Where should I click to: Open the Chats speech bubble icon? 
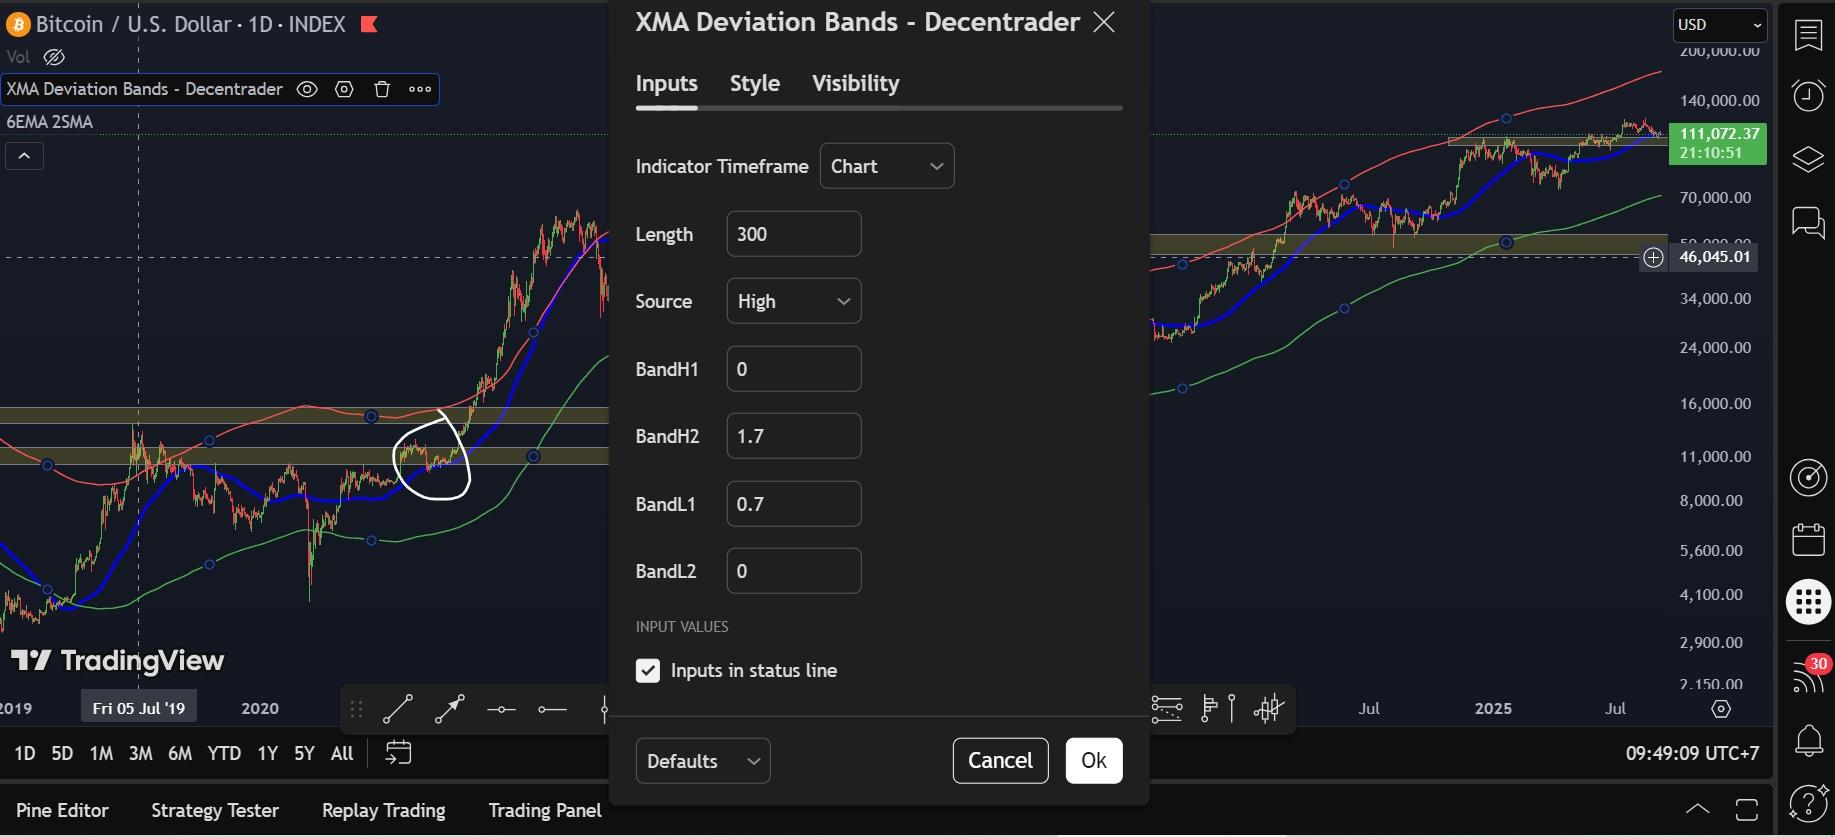1808,222
